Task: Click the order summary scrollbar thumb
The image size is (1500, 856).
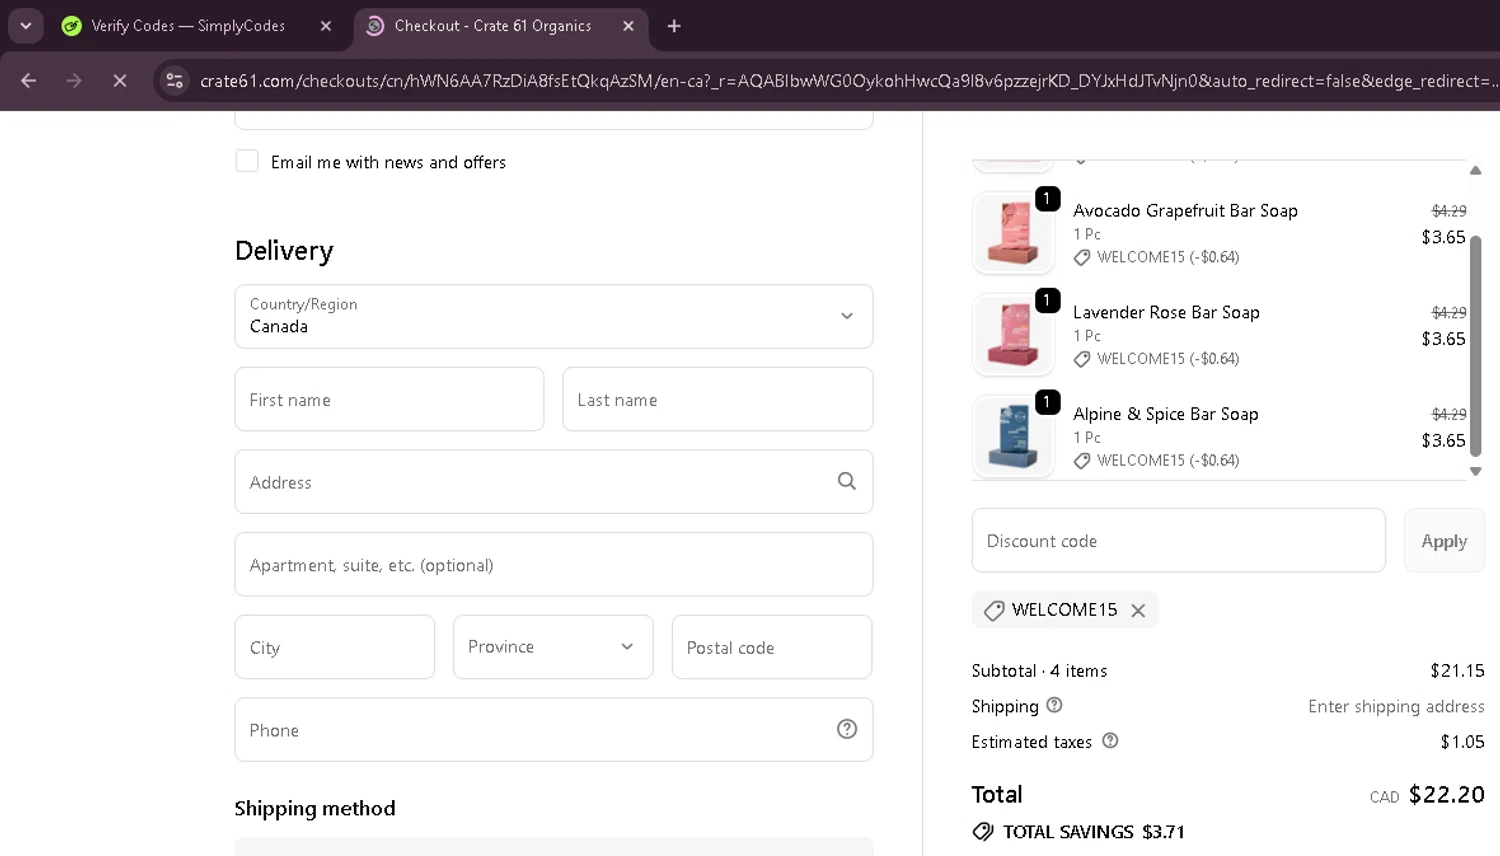Action: tap(1476, 346)
